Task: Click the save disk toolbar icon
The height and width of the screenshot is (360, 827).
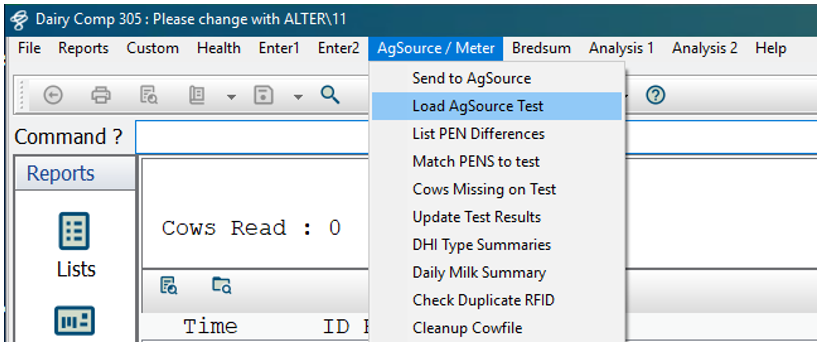Action: pyautogui.click(x=264, y=95)
